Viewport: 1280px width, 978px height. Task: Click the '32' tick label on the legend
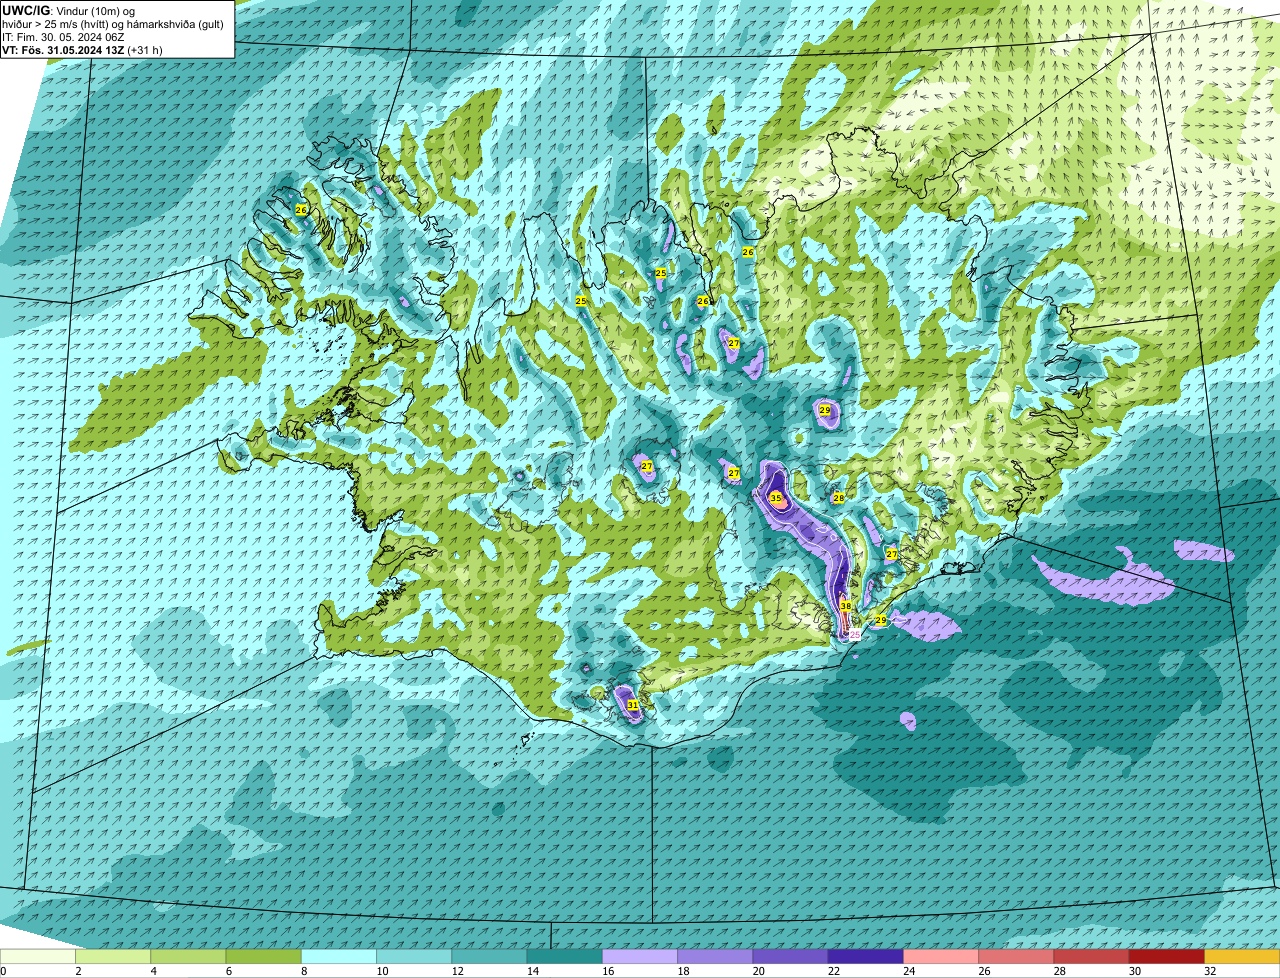click(x=1210, y=971)
